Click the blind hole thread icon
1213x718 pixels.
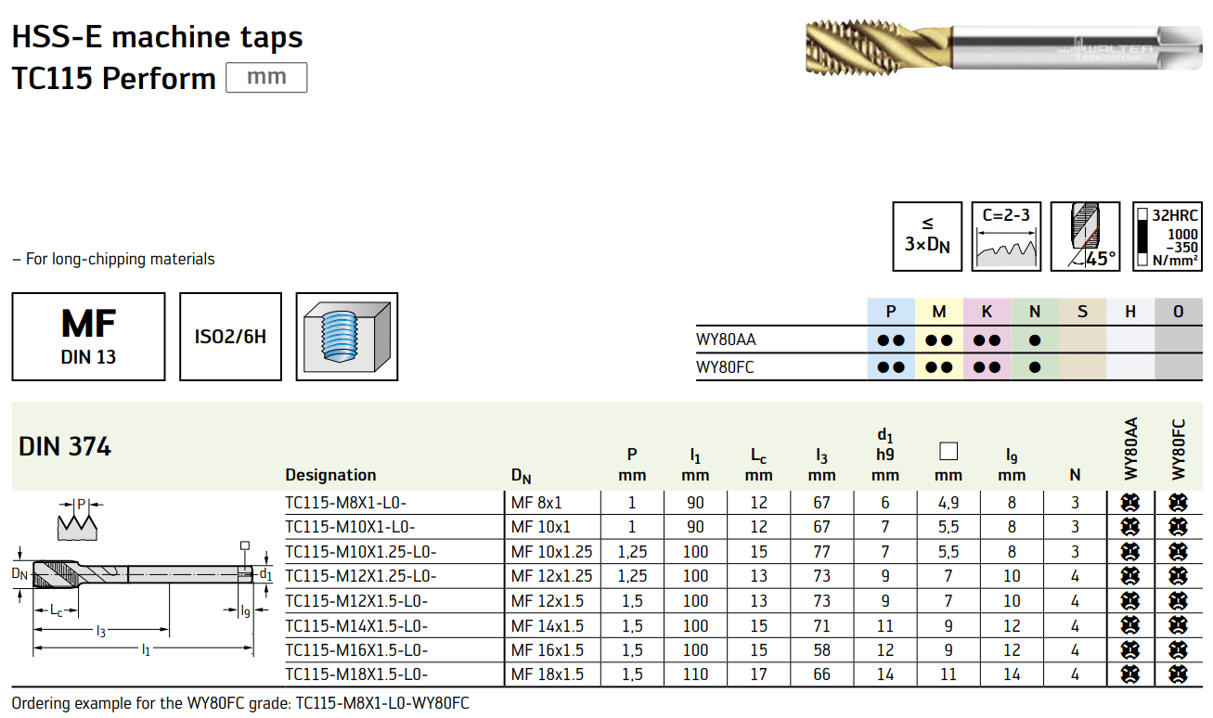(x=347, y=336)
